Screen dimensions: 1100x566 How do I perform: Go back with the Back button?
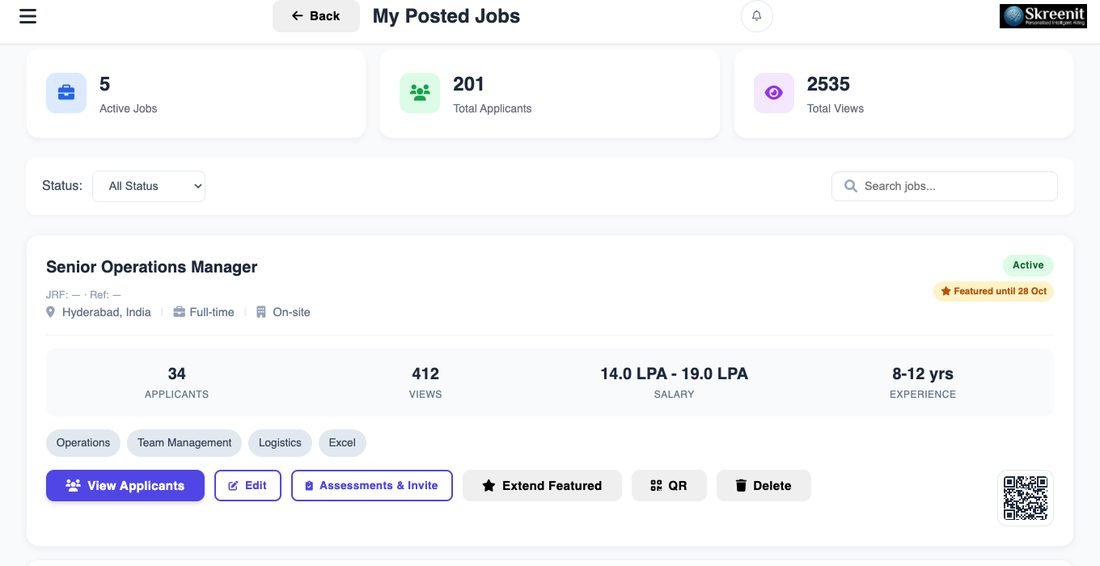(316, 16)
